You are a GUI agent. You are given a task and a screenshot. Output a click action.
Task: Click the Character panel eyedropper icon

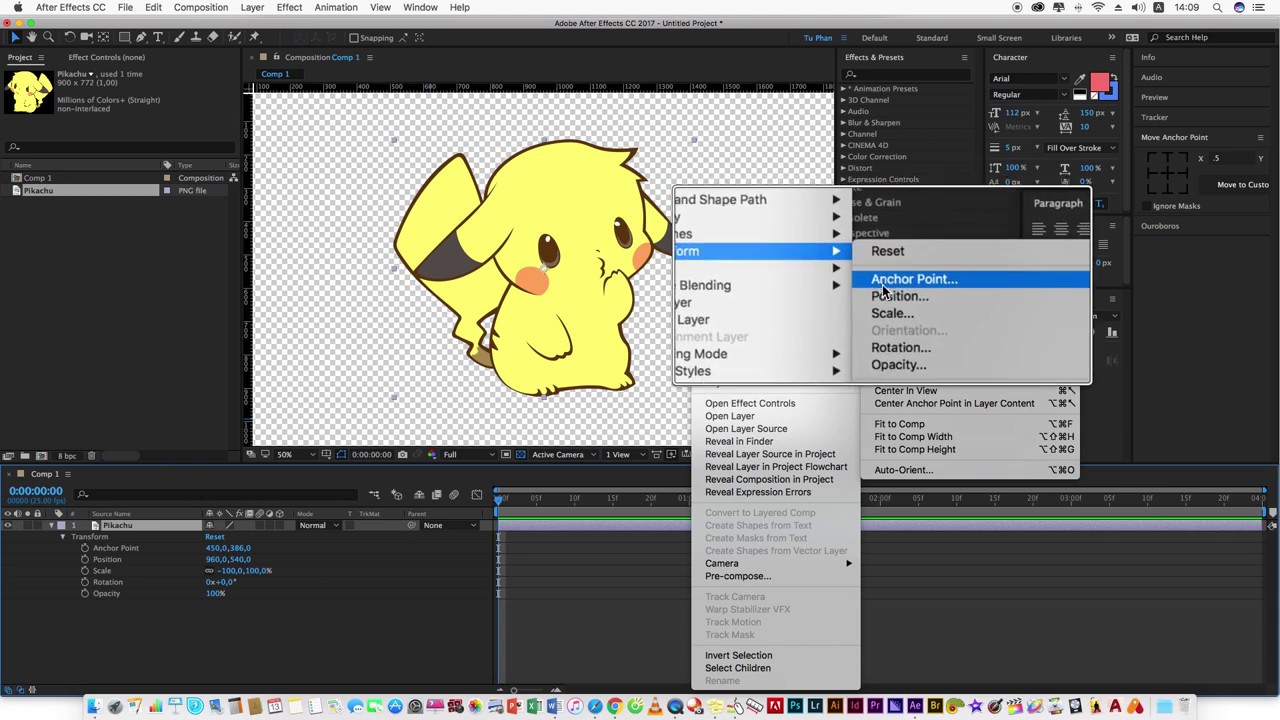tap(1080, 79)
